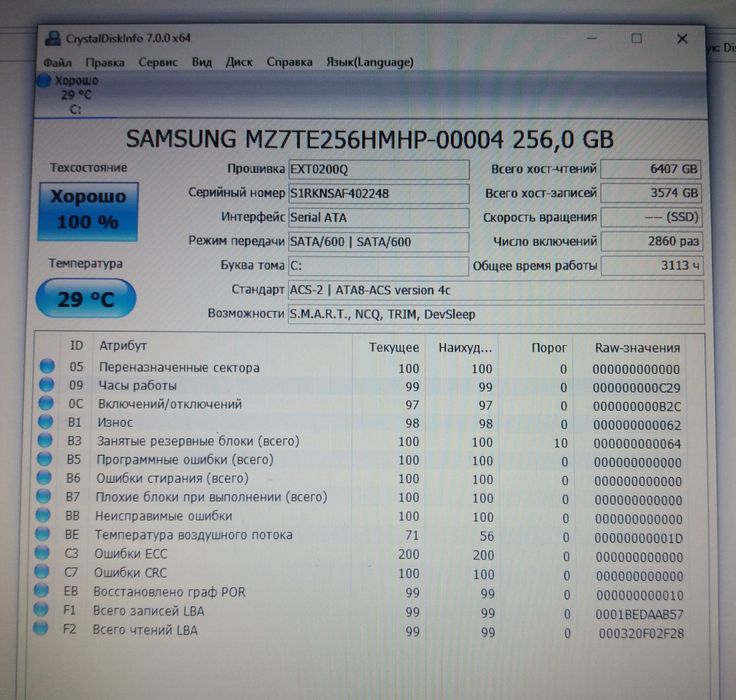Select the Всего записей LBA row
This screenshot has height=700, width=736.
pyautogui.click(x=359, y=612)
